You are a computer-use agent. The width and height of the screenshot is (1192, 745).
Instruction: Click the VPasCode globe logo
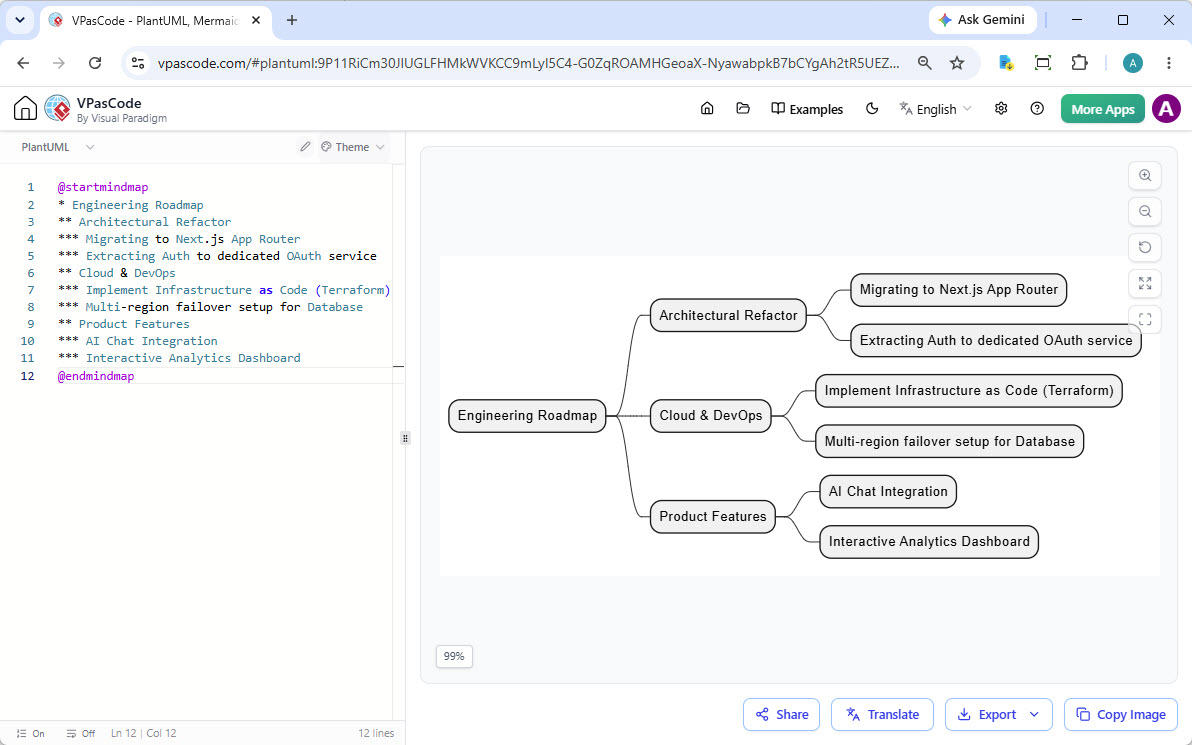58,109
